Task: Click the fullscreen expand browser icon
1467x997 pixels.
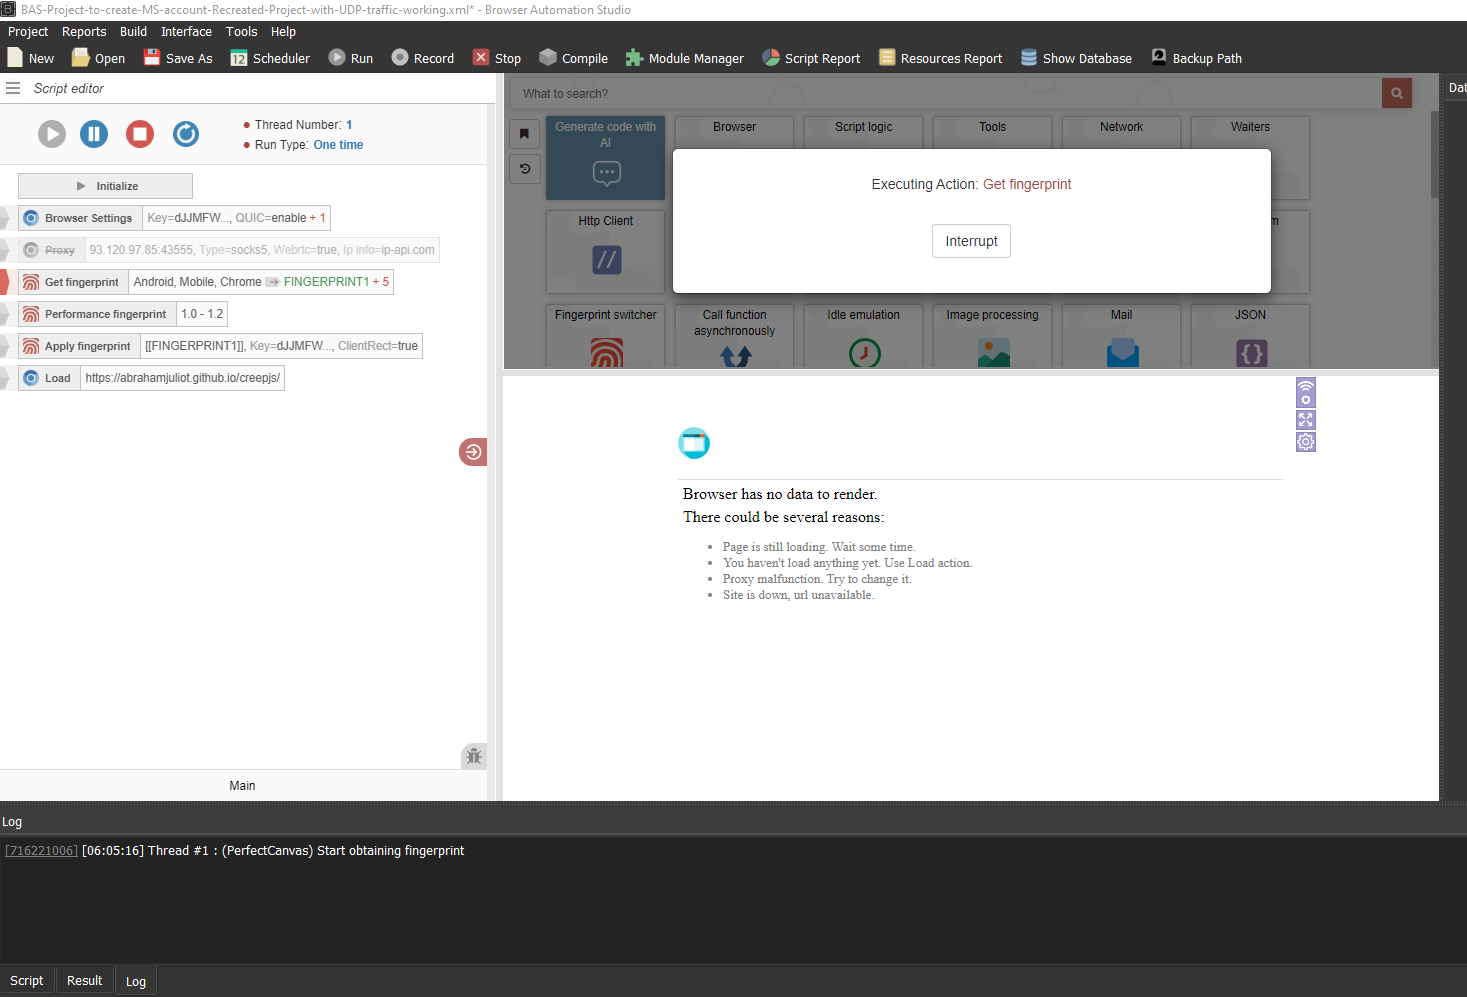Action: click(1305, 420)
